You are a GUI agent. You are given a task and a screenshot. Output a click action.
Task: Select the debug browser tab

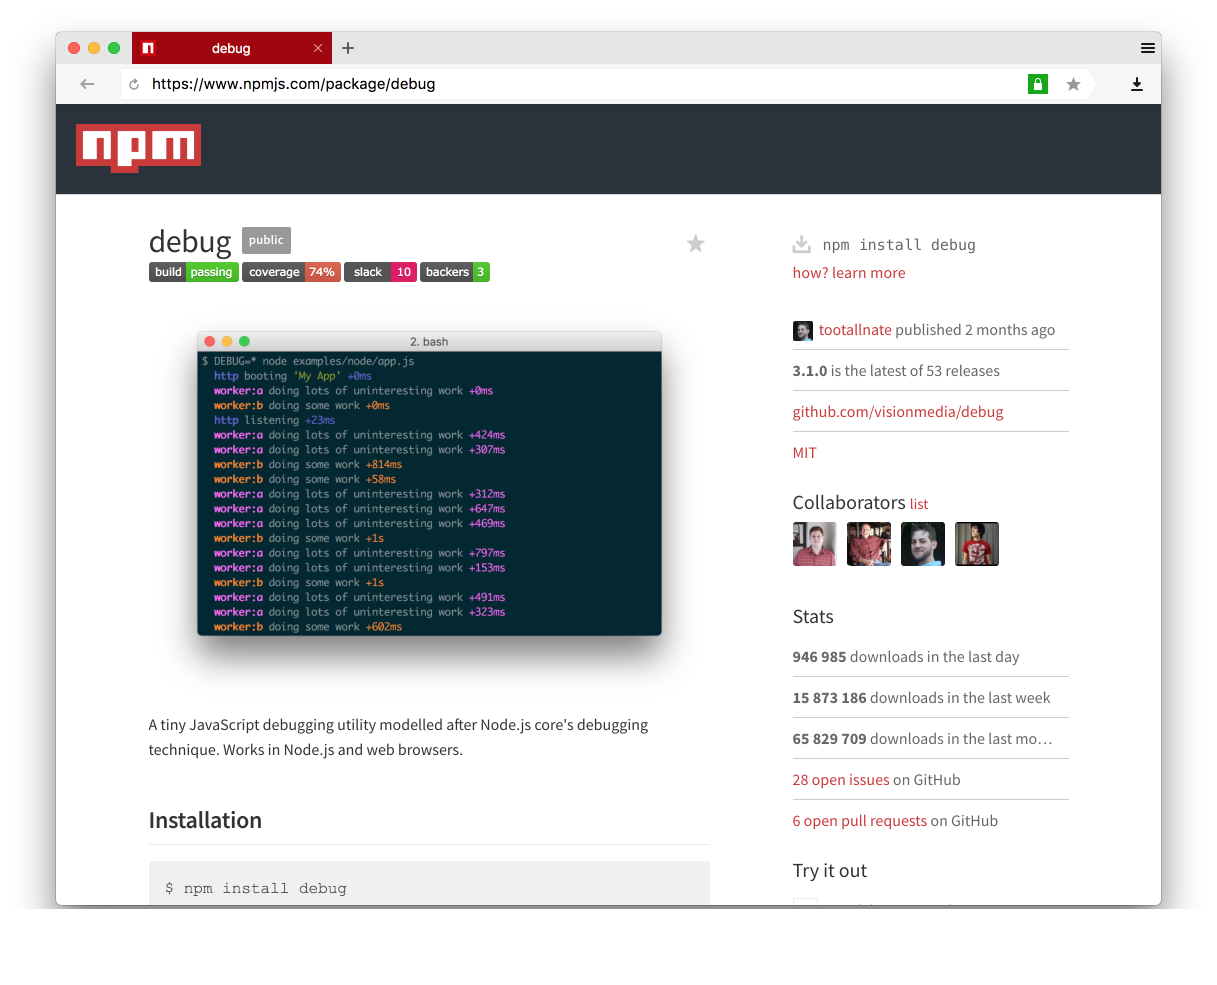click(231, 48)
